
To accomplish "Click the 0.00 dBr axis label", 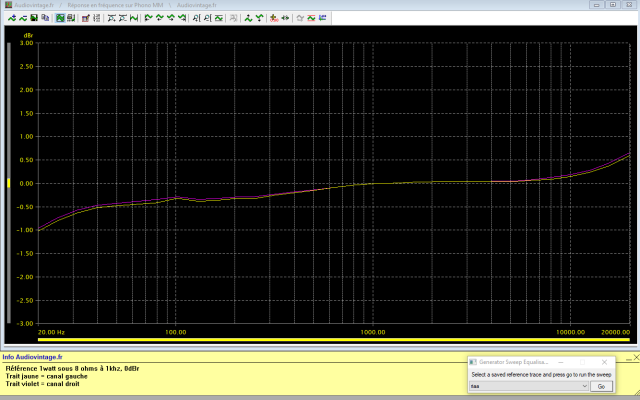I will coord(26,183).
